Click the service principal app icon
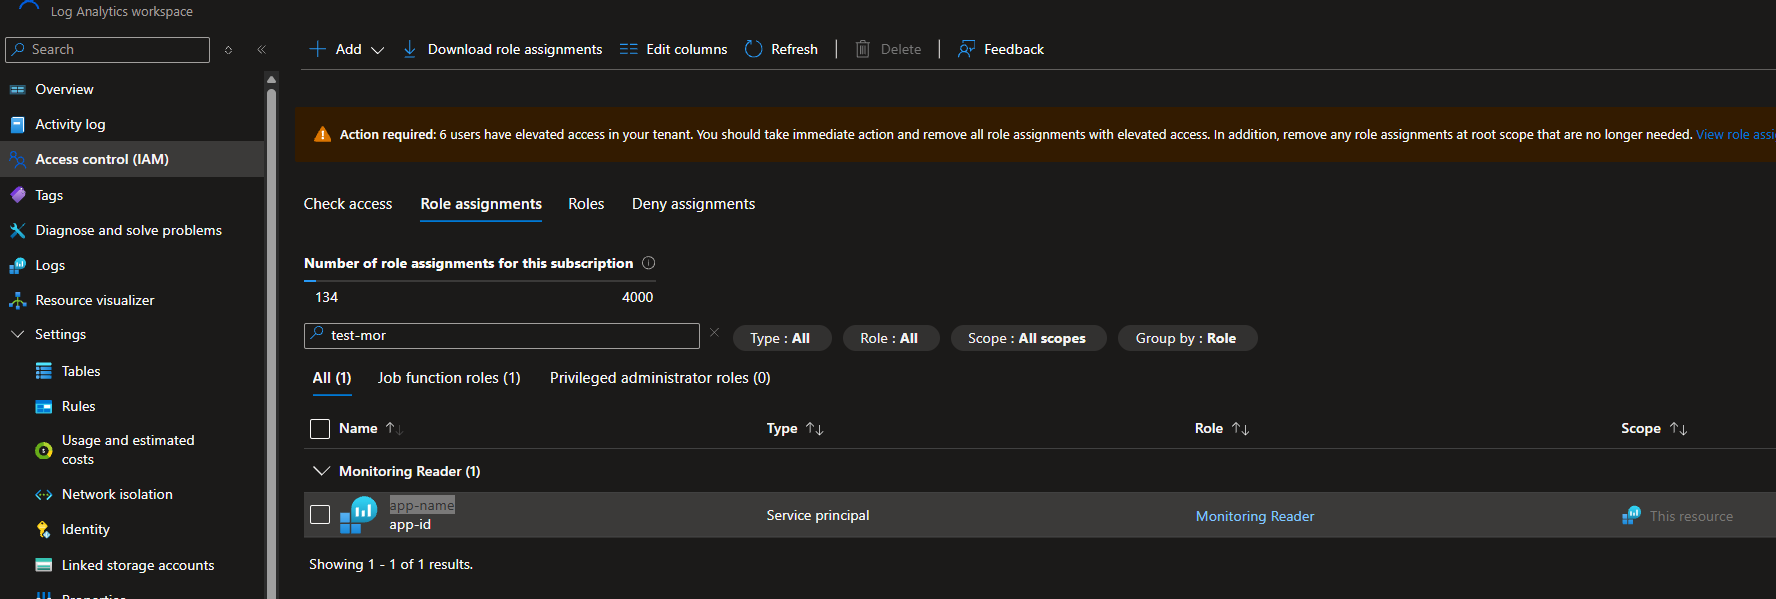This screenshot has width=1776, height=599. [358, 514]
